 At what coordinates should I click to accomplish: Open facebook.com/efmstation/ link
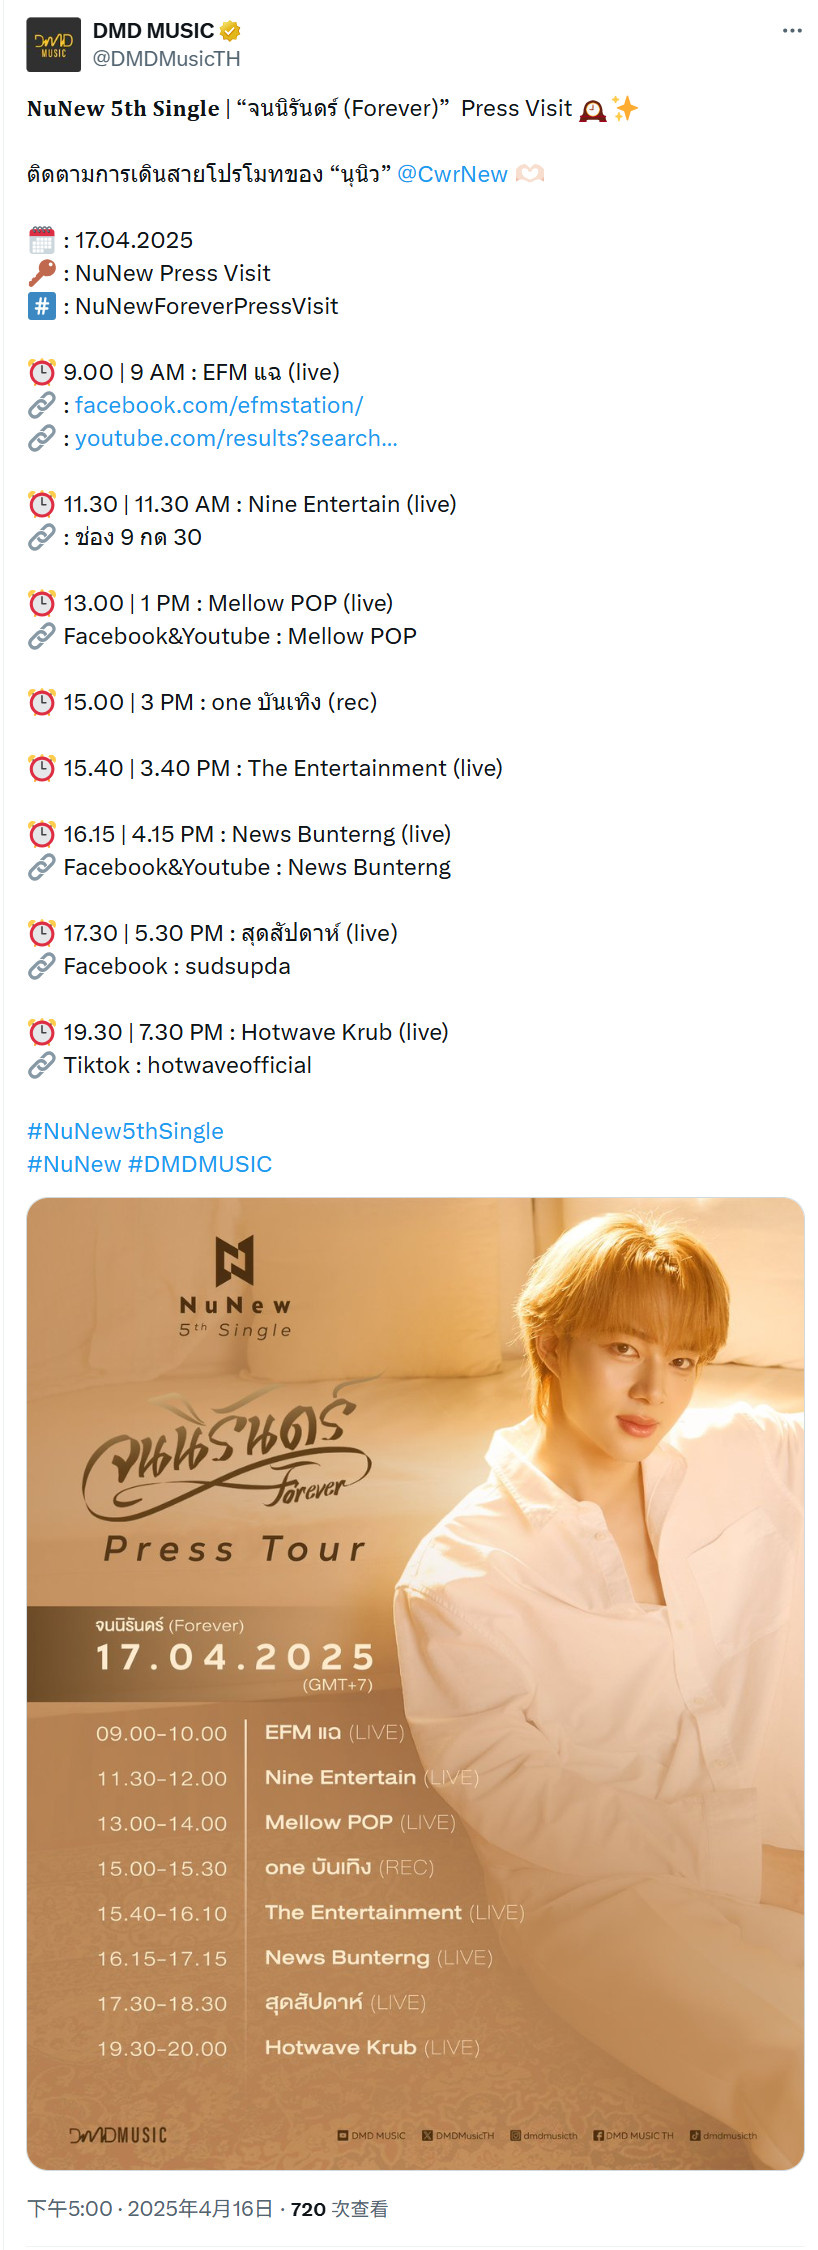pos(219,405)
